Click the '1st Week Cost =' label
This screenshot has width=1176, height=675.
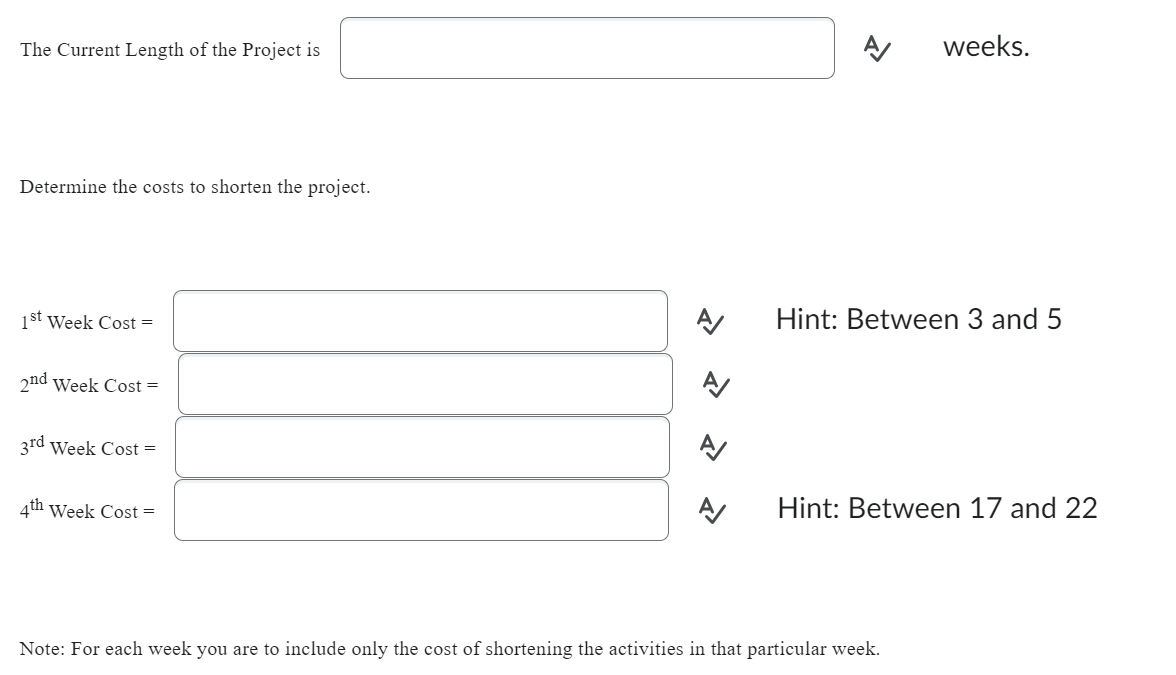click(86, 321)
